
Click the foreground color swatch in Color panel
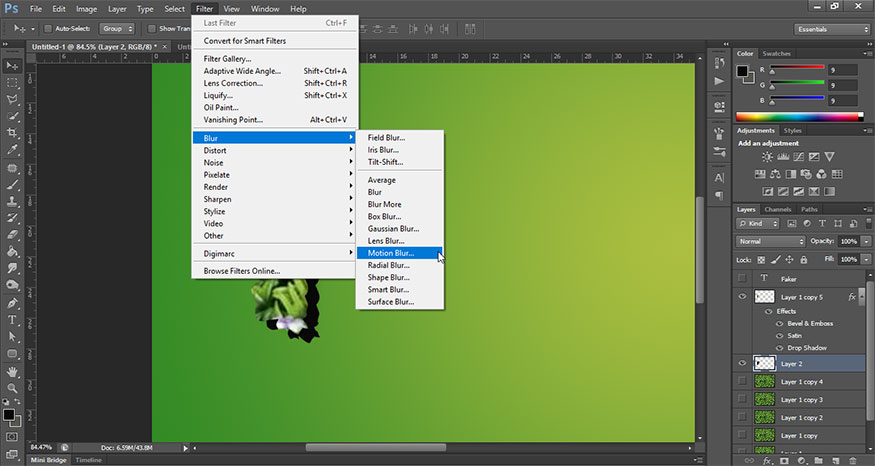tap(743, 72)
